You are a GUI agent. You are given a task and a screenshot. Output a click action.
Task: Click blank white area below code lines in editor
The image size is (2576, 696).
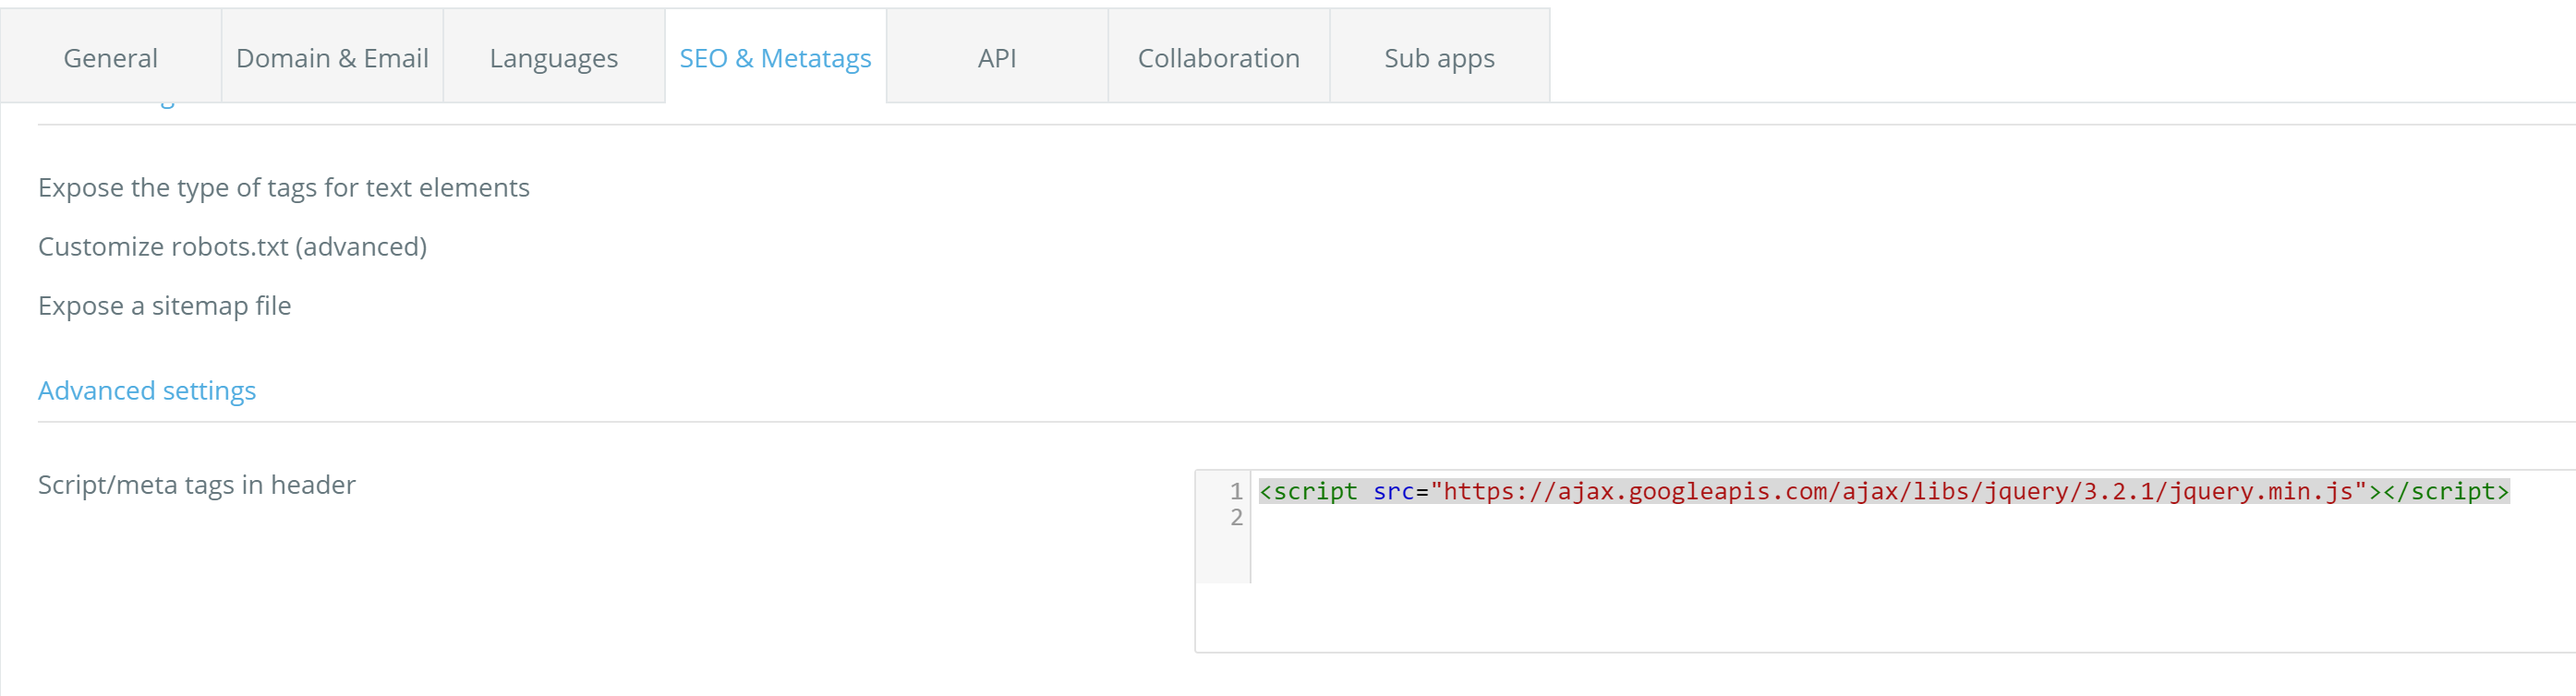[1800, 600]
